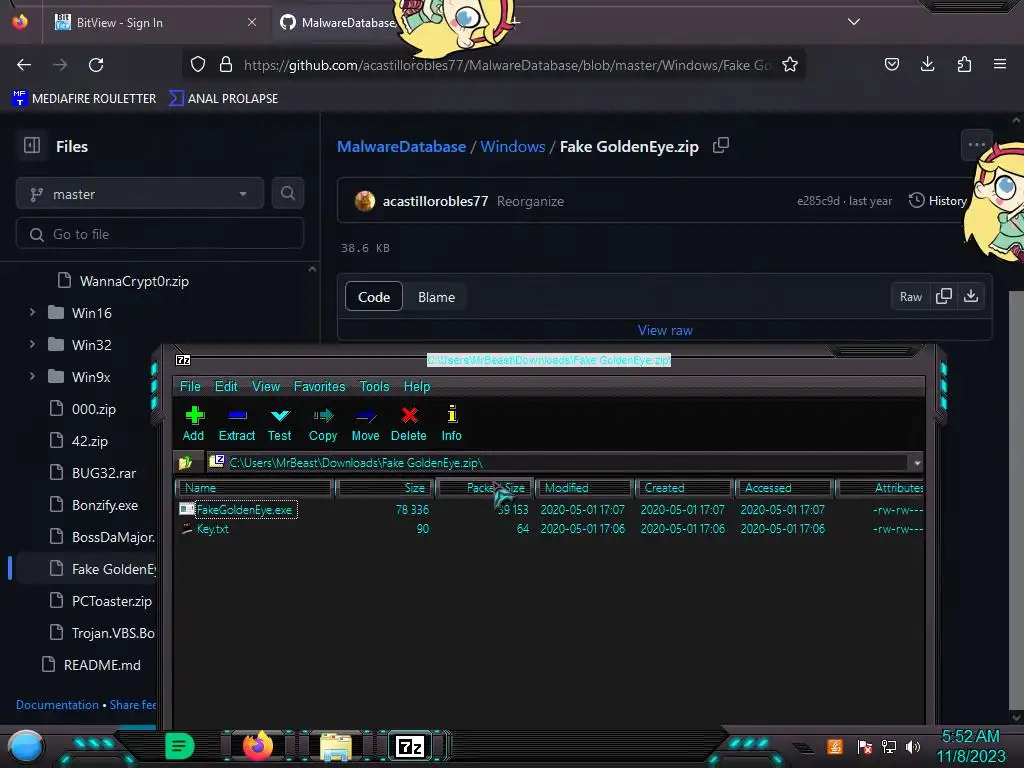Search files with the magnifier button
The height and width of the screenshot is (768, 1024).
coord(287,193)
